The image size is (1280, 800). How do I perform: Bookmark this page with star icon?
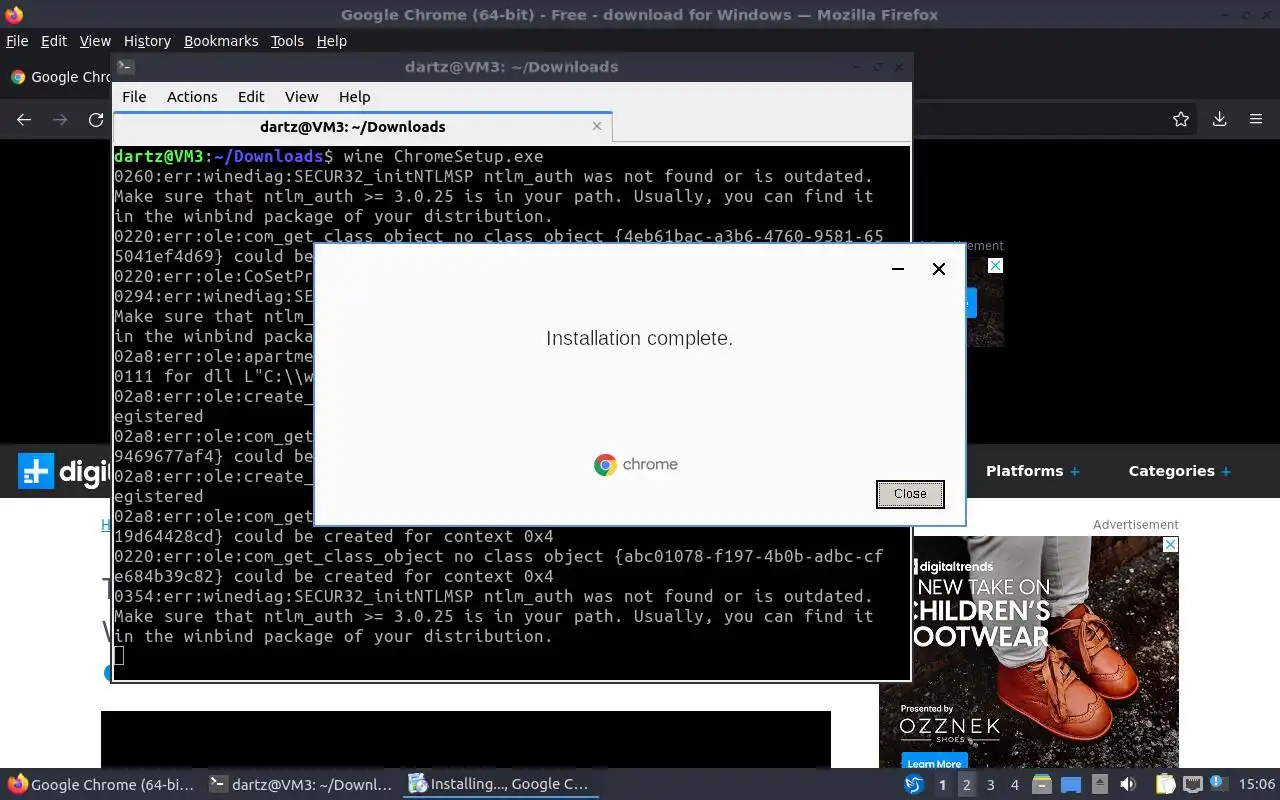point(1181,119)
